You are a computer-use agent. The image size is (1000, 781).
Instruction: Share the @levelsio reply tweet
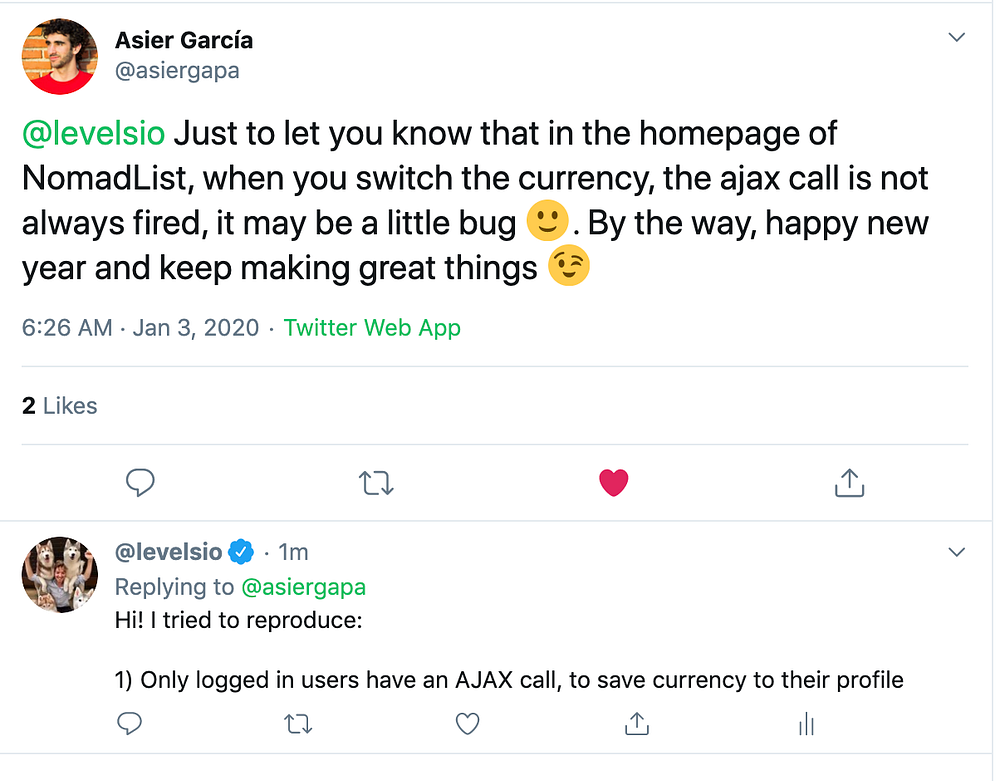636,722
